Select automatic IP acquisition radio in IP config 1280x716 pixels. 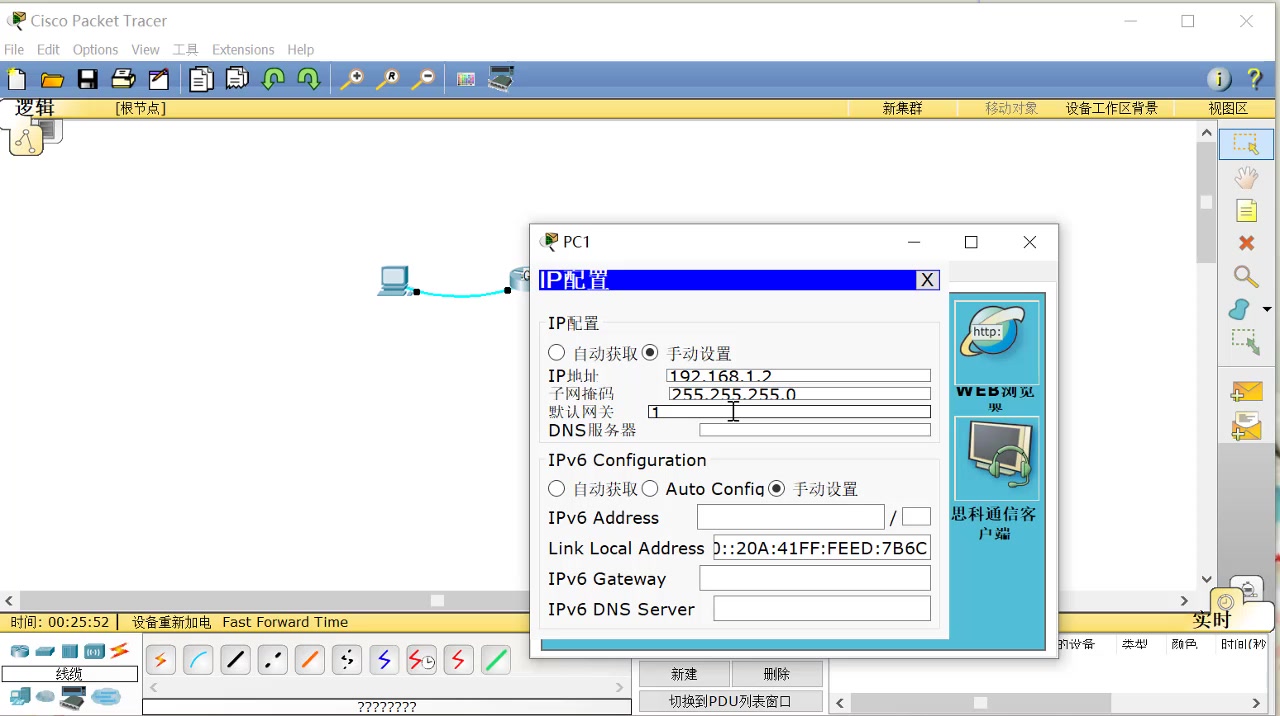coord(557,353)
